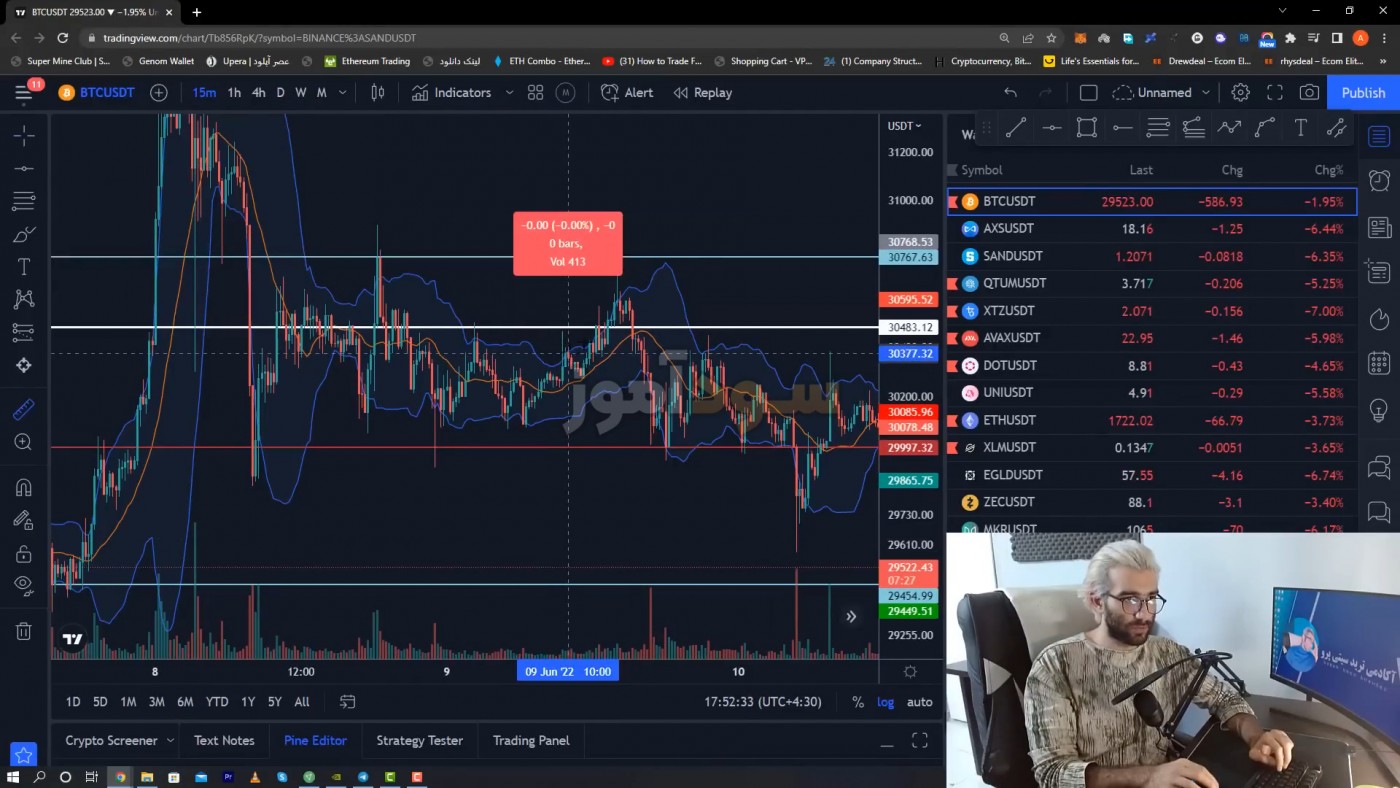Open the go-to-date range icon

[347, 702]
